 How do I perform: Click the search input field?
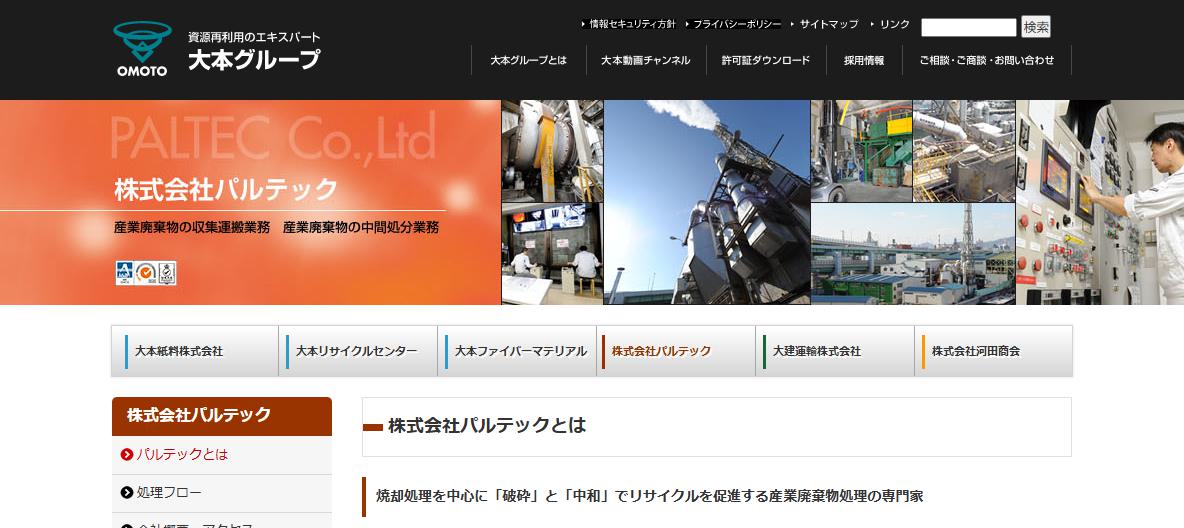[969, 27]
